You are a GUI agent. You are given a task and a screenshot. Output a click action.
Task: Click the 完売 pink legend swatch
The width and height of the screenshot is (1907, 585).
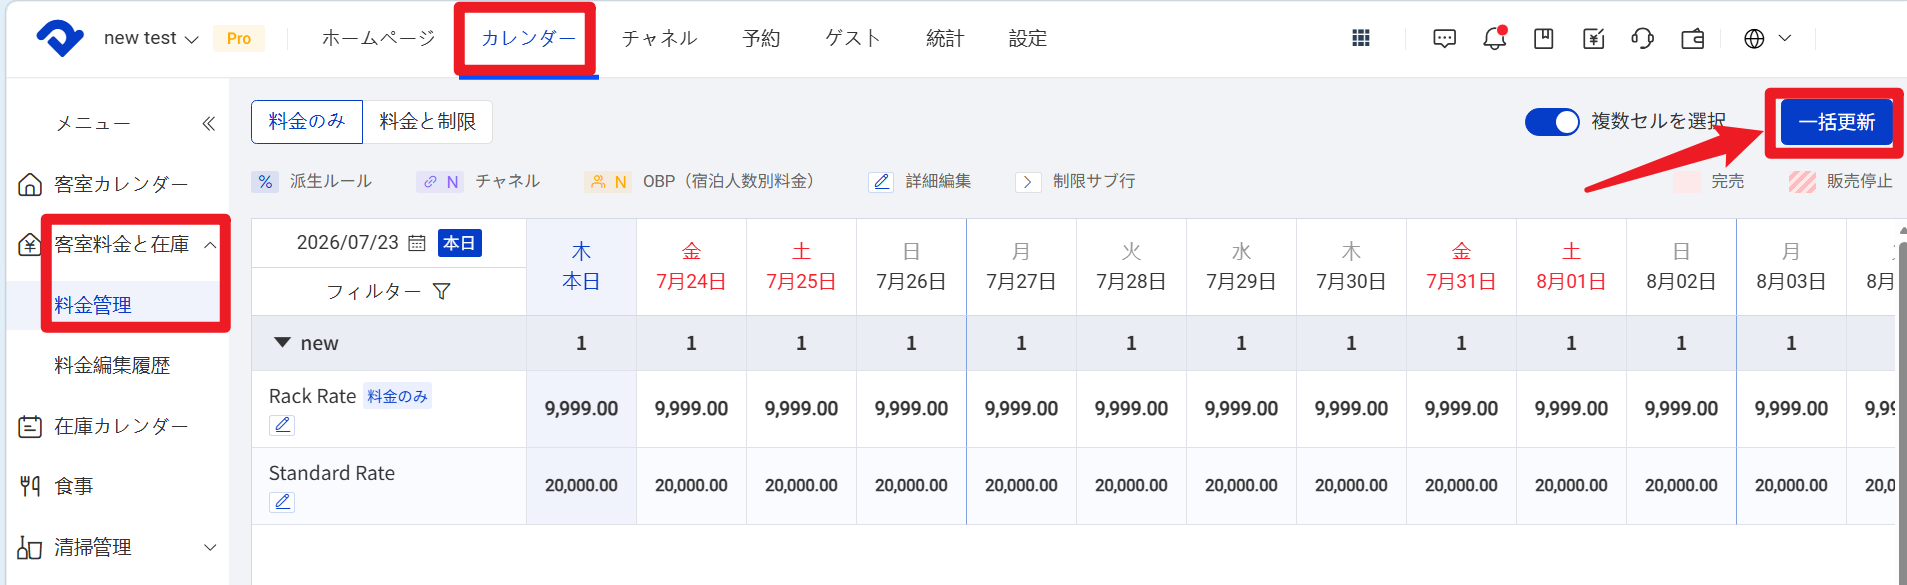point(1687,181)
